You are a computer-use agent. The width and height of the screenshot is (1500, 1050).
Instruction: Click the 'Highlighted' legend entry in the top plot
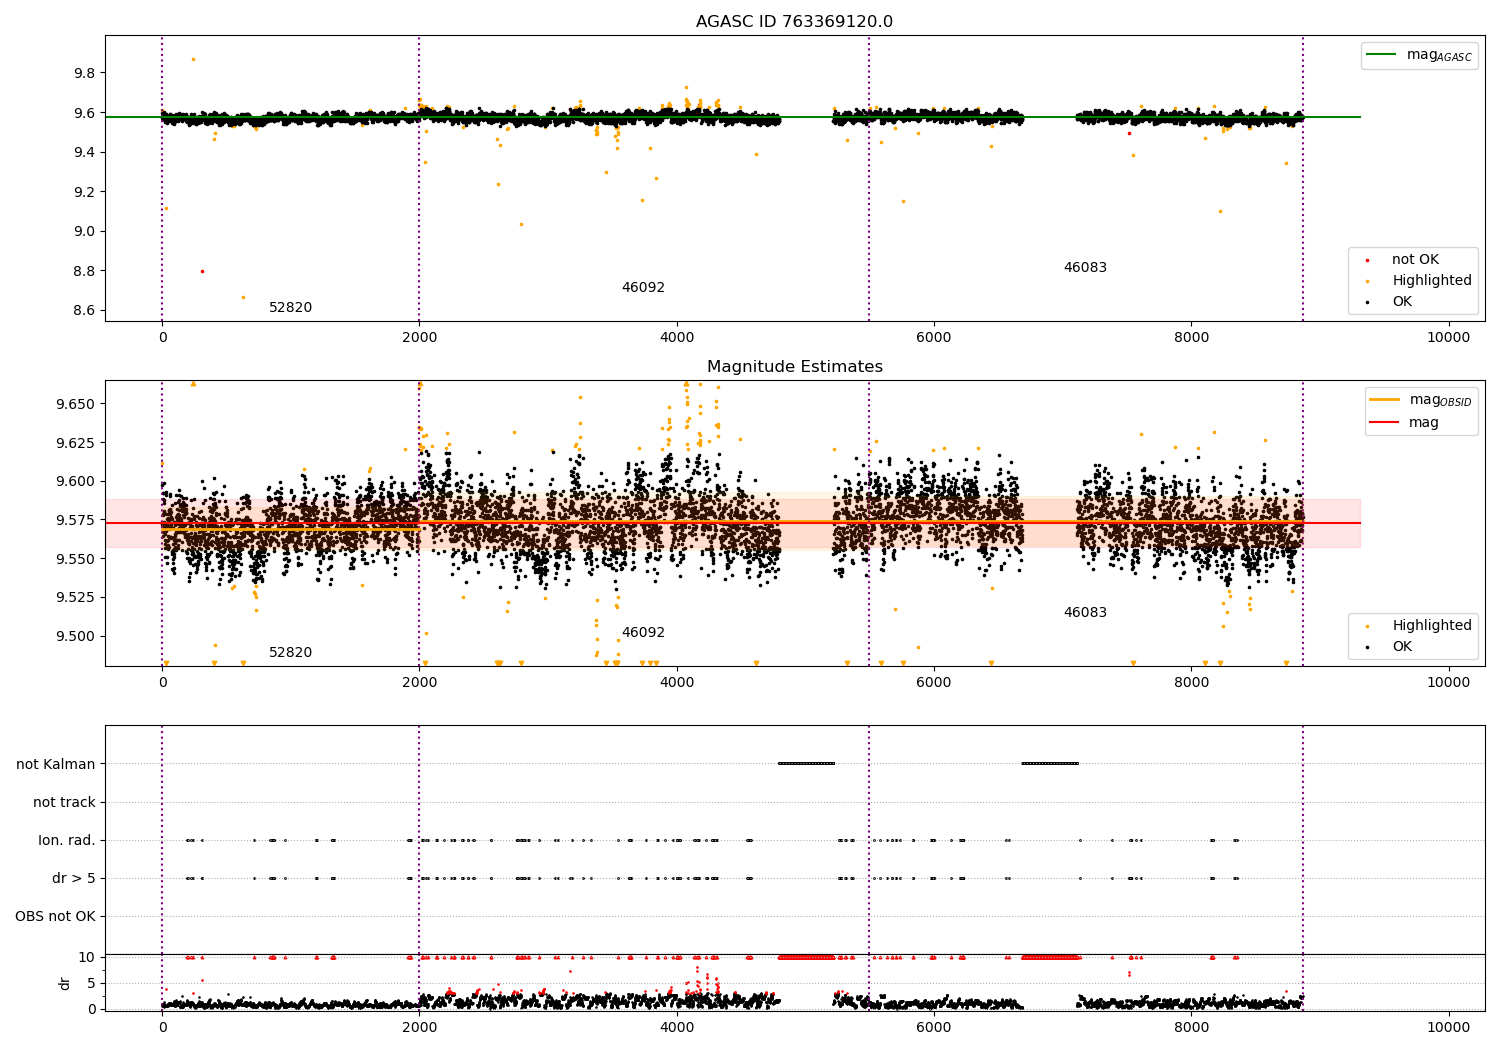[x=1432, y=281]
